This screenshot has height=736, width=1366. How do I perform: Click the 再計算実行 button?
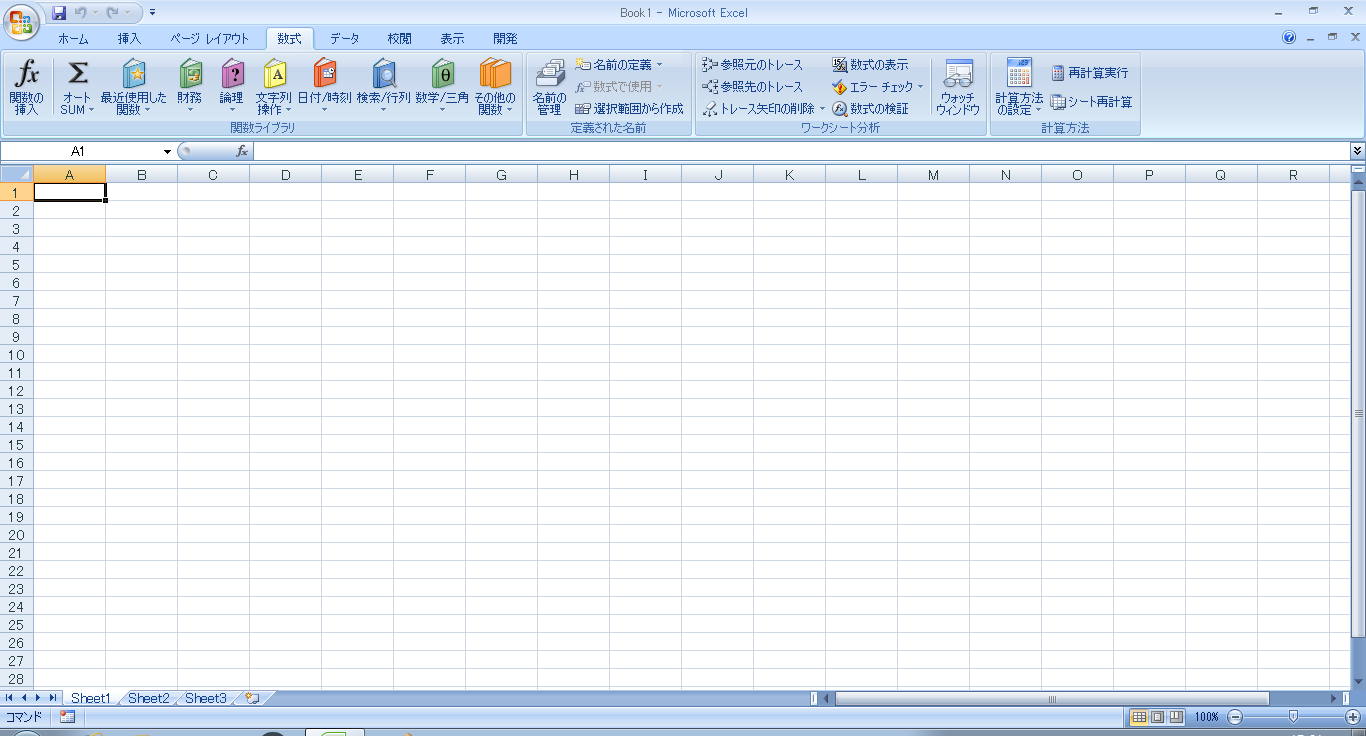point(1089,73)
